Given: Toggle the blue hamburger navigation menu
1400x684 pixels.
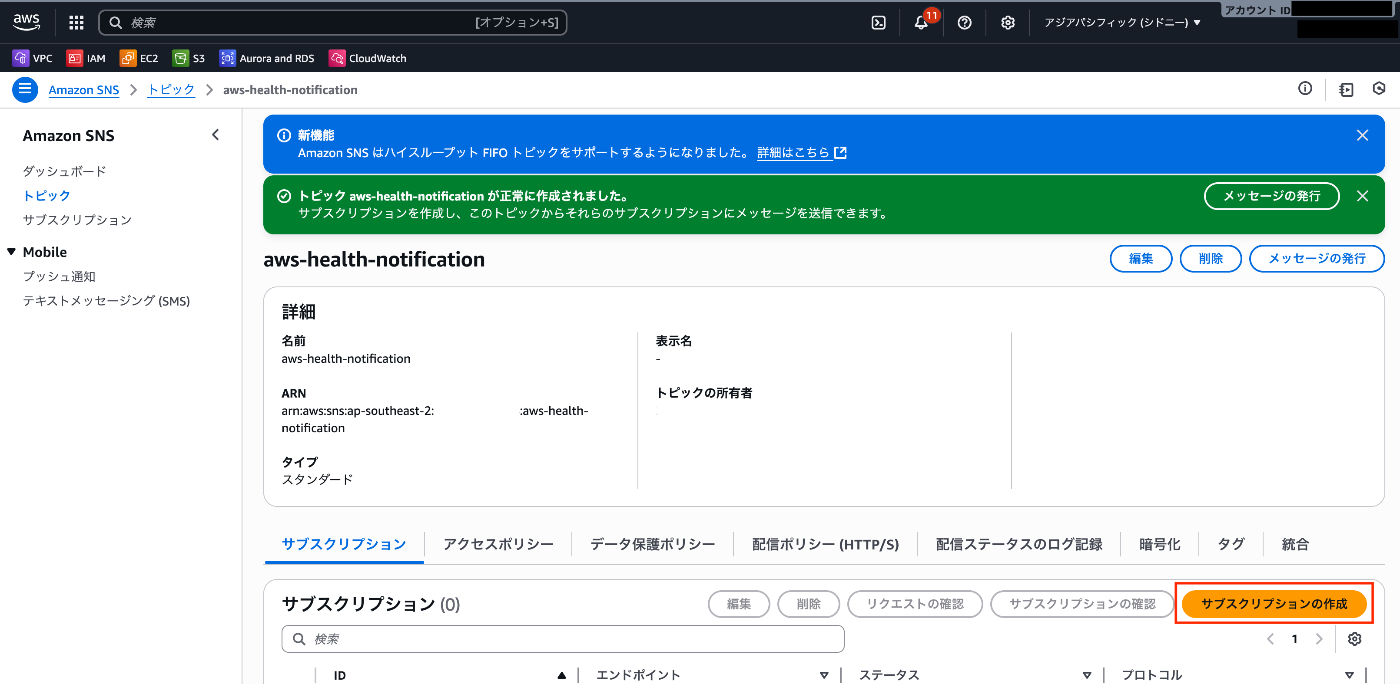Looking at the screenshot, I should click(25, 89).
